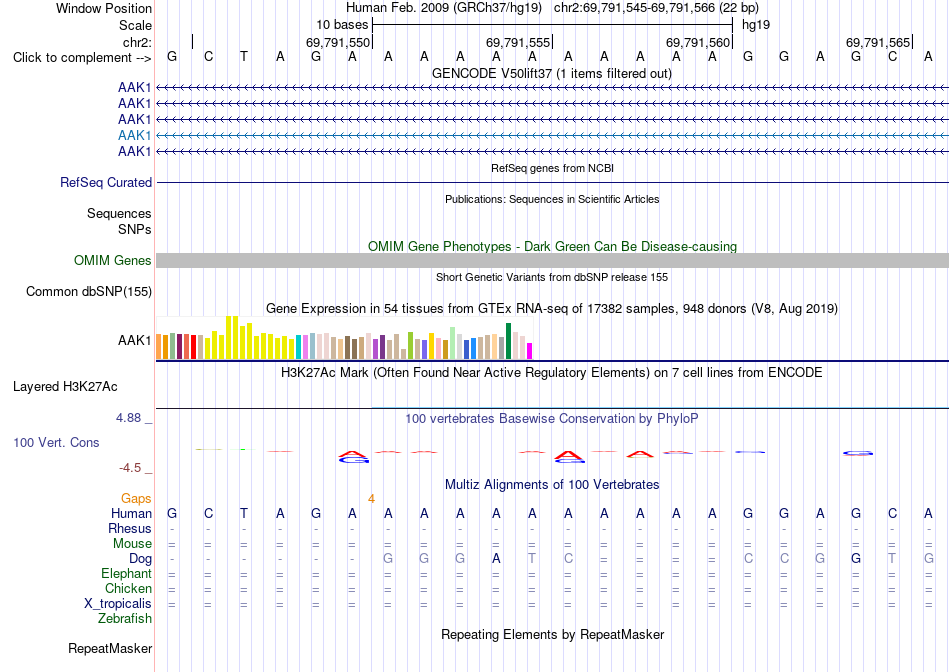Click the orange Gaps label
The height and width of the screenshot is (672, 950).
point(136,498)
